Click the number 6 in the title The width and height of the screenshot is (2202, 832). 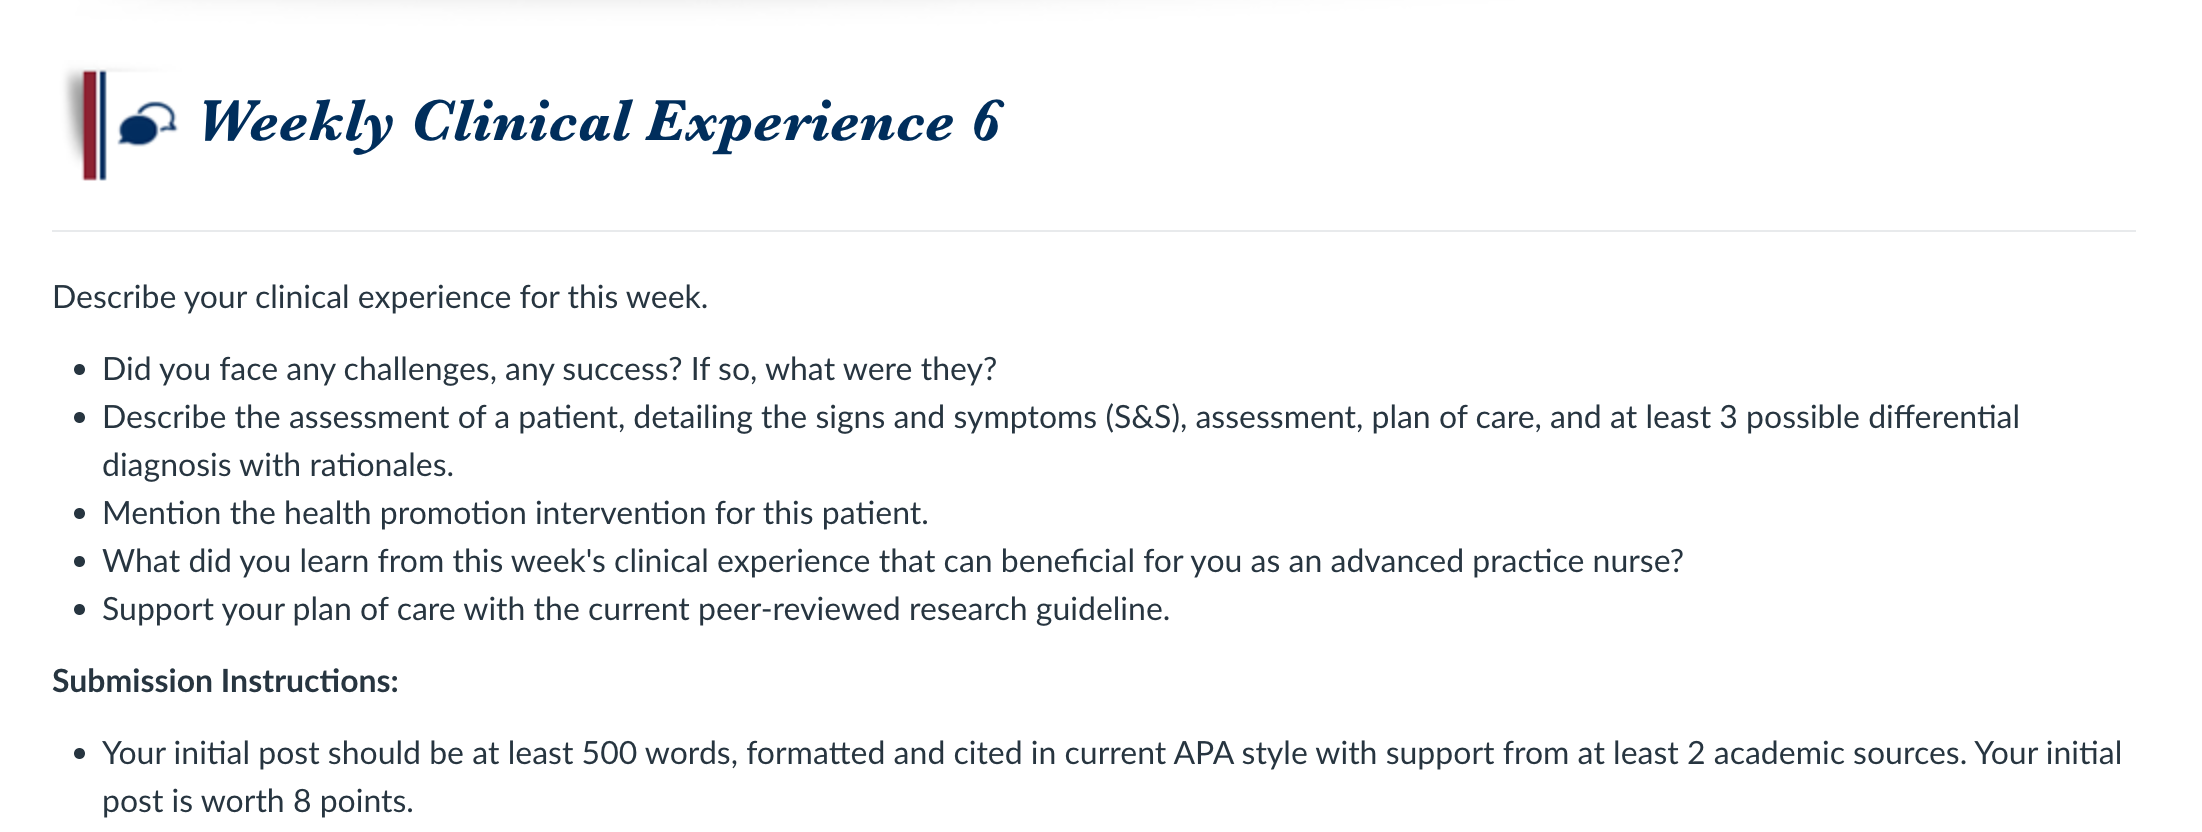[987, 121]
